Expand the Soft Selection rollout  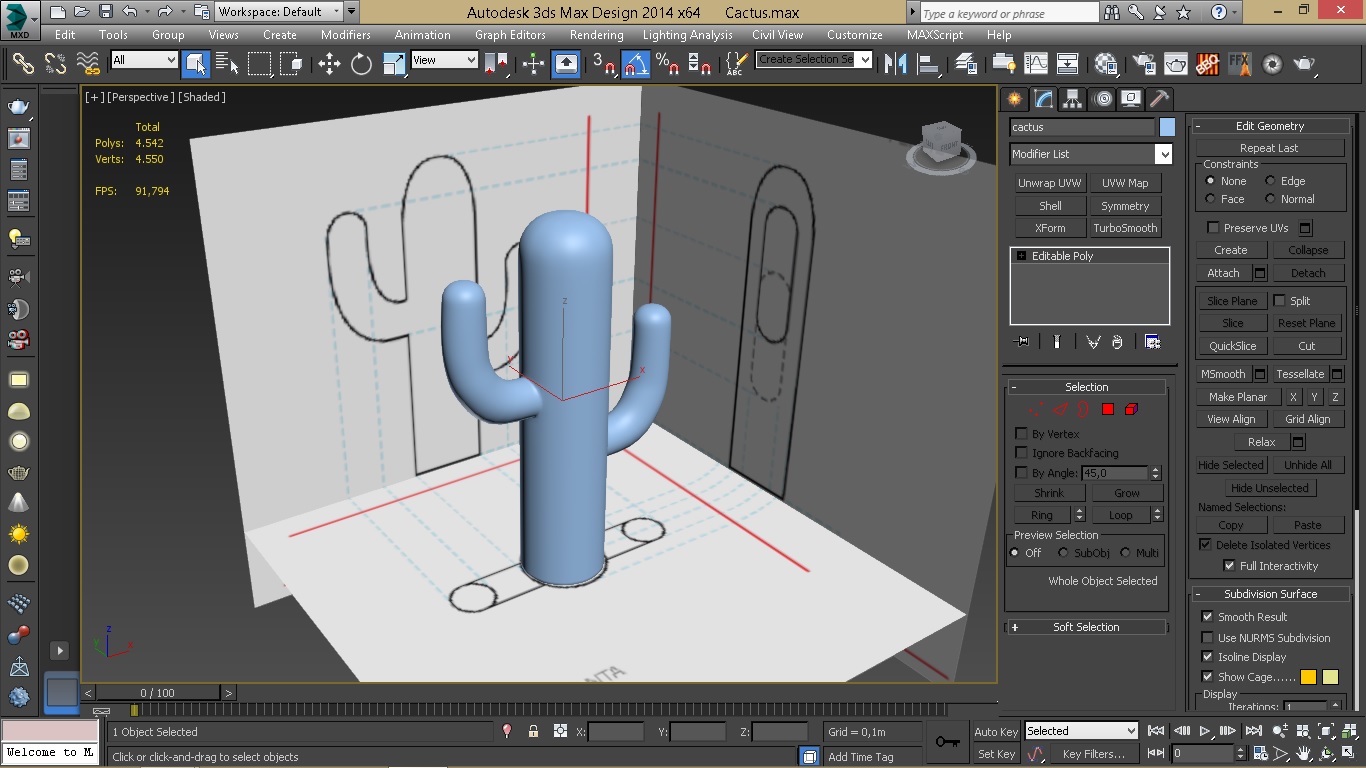1086,627
